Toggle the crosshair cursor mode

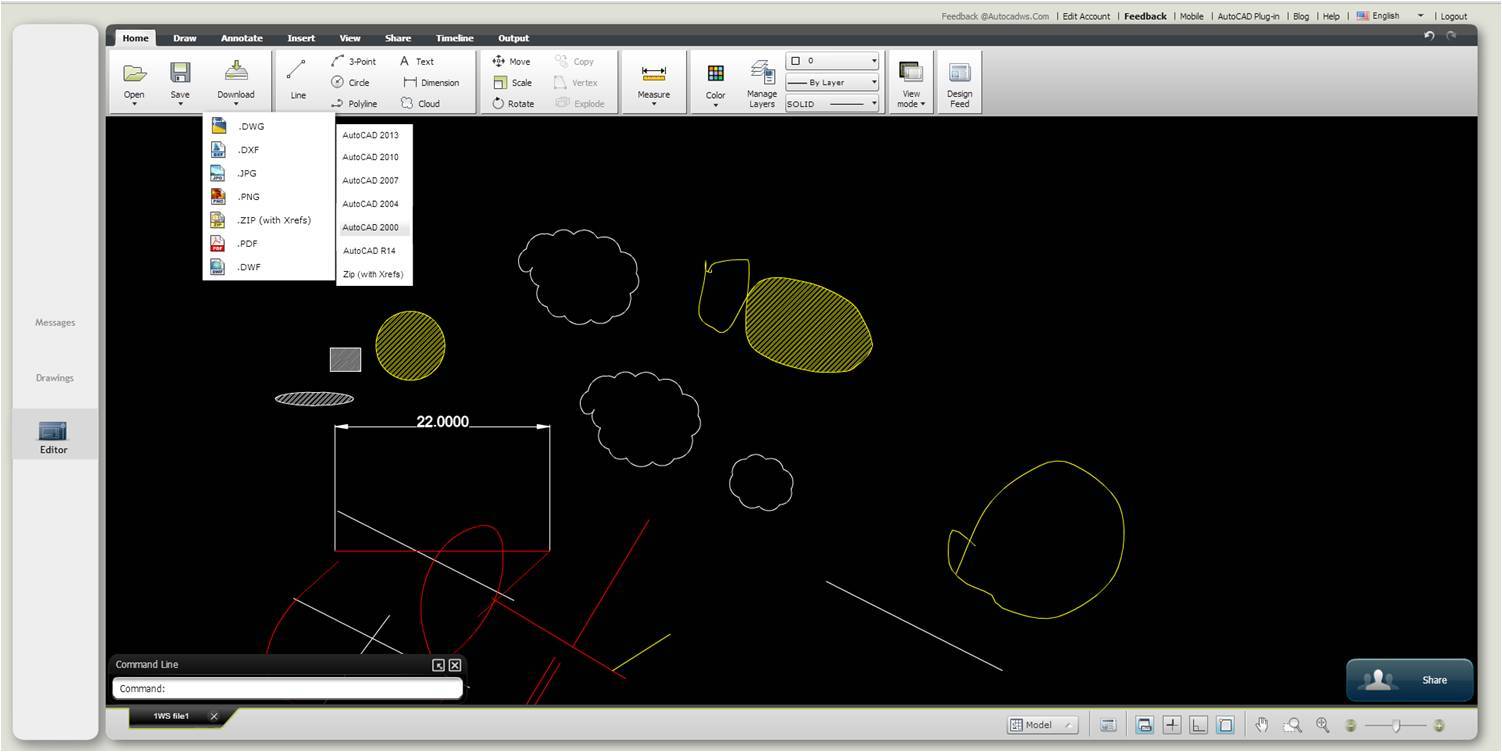(x=1171, y=725)
